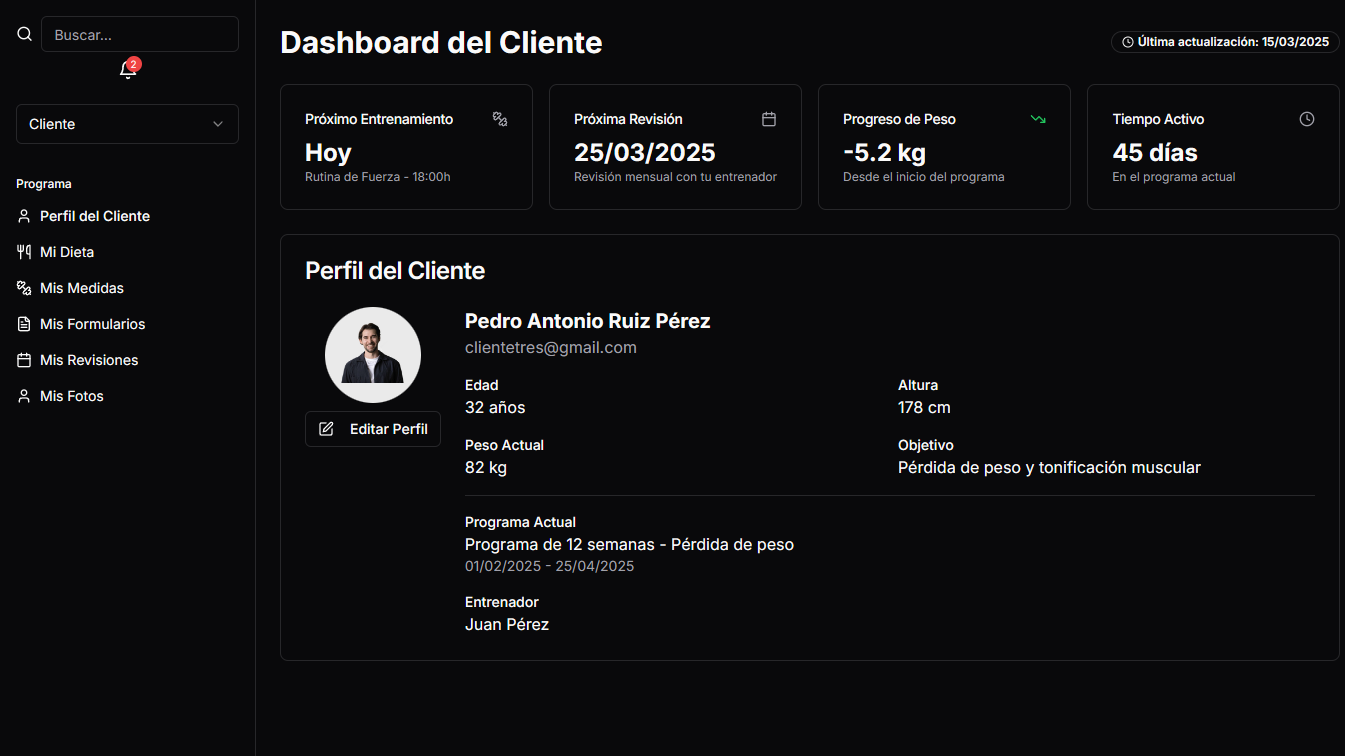Open Perfil del Cliente menu item
1345x756 pixels.
pos(95,216)
